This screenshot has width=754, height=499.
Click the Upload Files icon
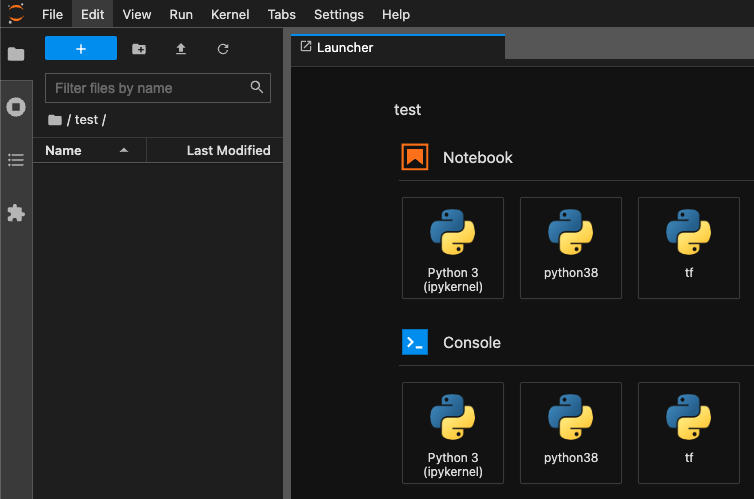[x=181, y=49]
